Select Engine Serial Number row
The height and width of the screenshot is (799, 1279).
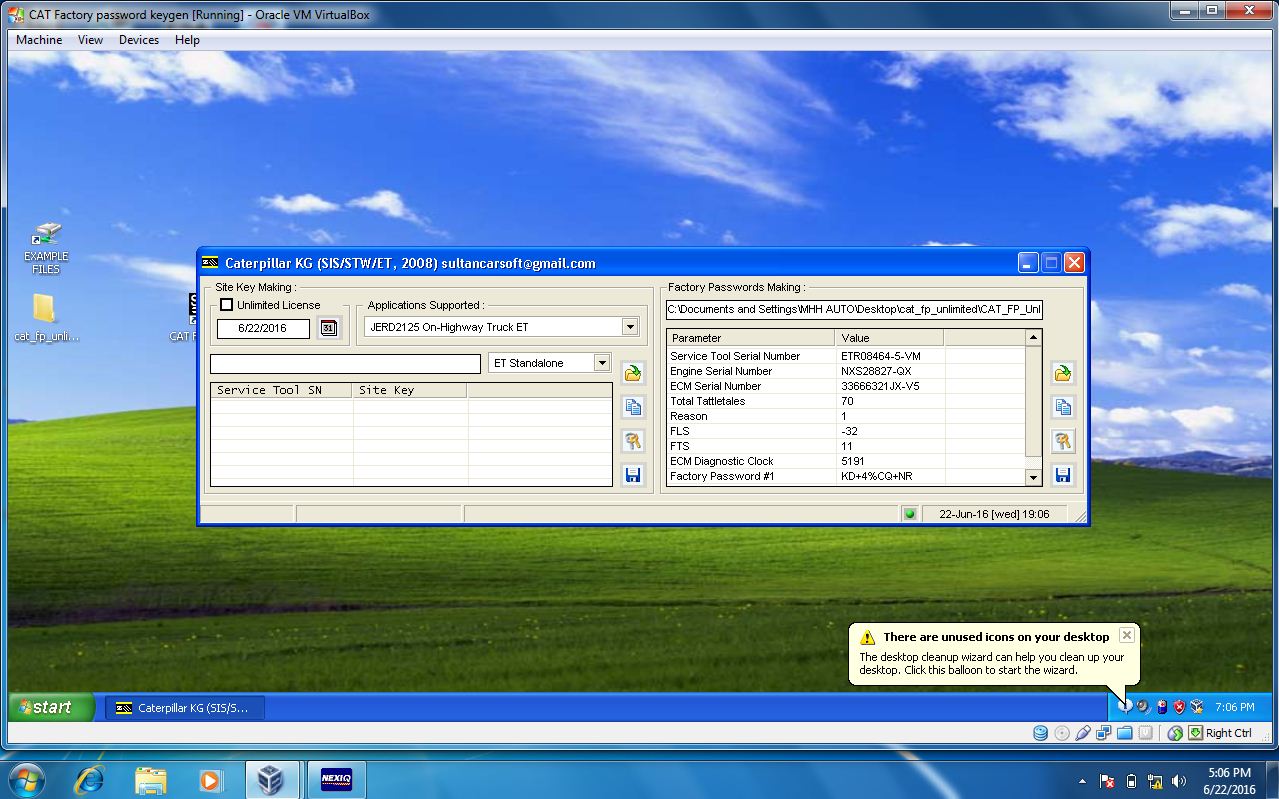click(846, 371)
